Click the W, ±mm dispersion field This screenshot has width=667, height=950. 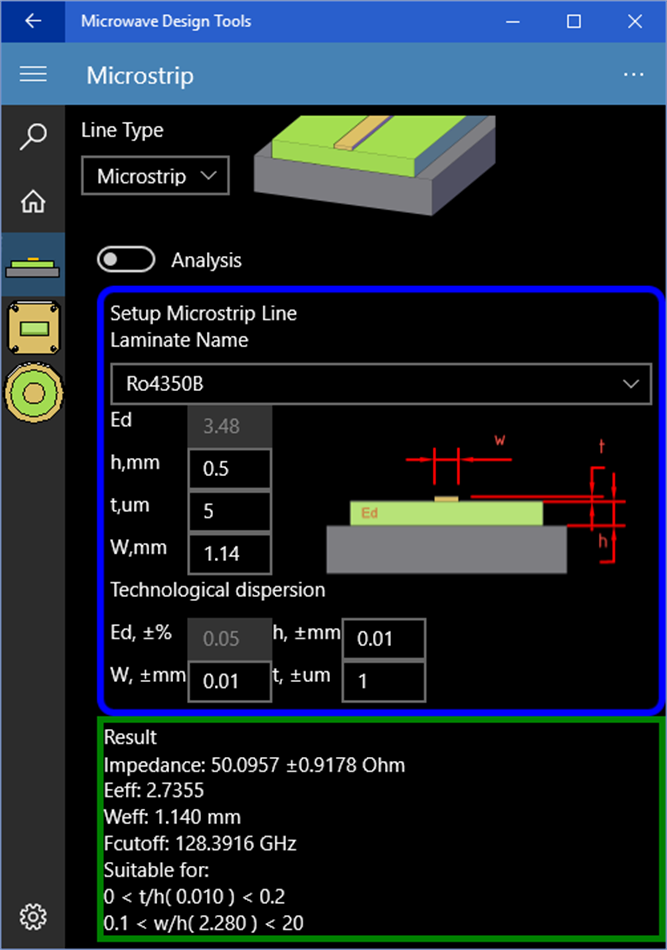point(230,681)
